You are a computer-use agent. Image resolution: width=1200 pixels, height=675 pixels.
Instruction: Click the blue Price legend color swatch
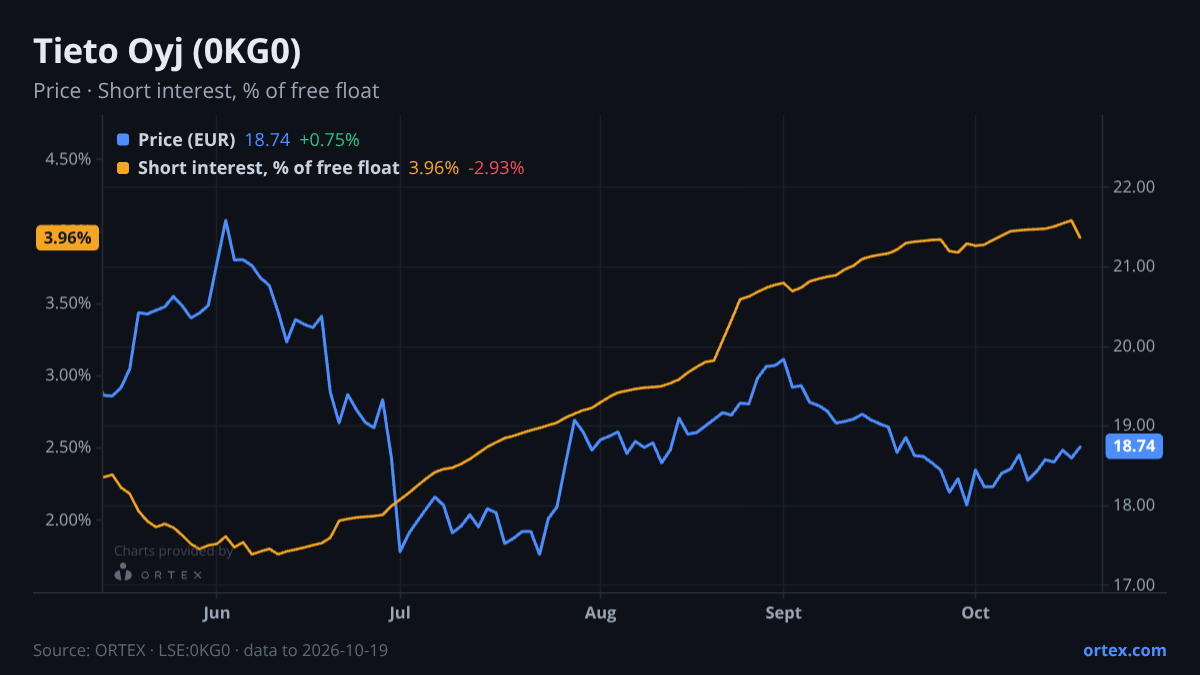coord(123,140)
